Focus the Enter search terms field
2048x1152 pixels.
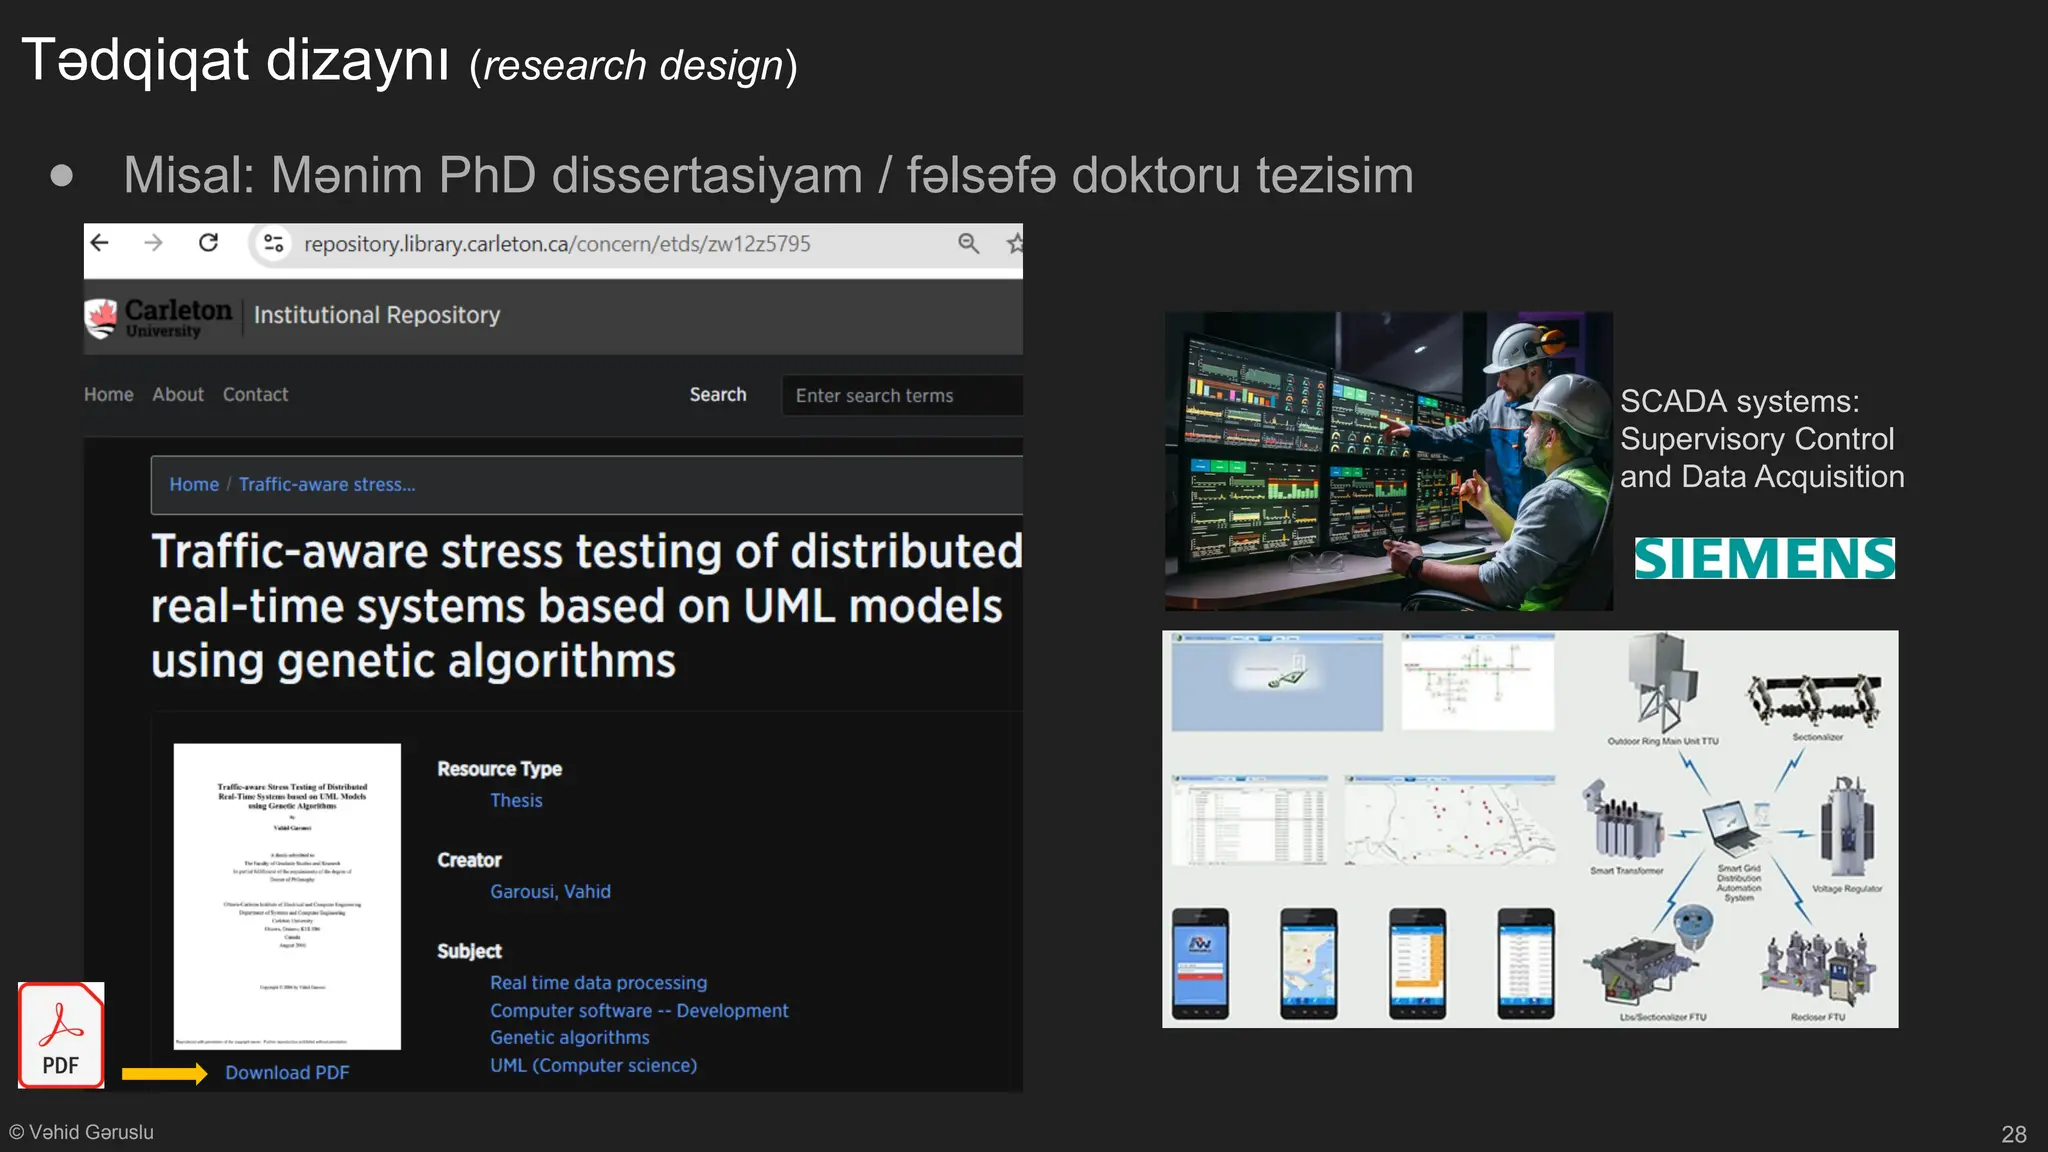pyautogui.click(x=902, y=395)
